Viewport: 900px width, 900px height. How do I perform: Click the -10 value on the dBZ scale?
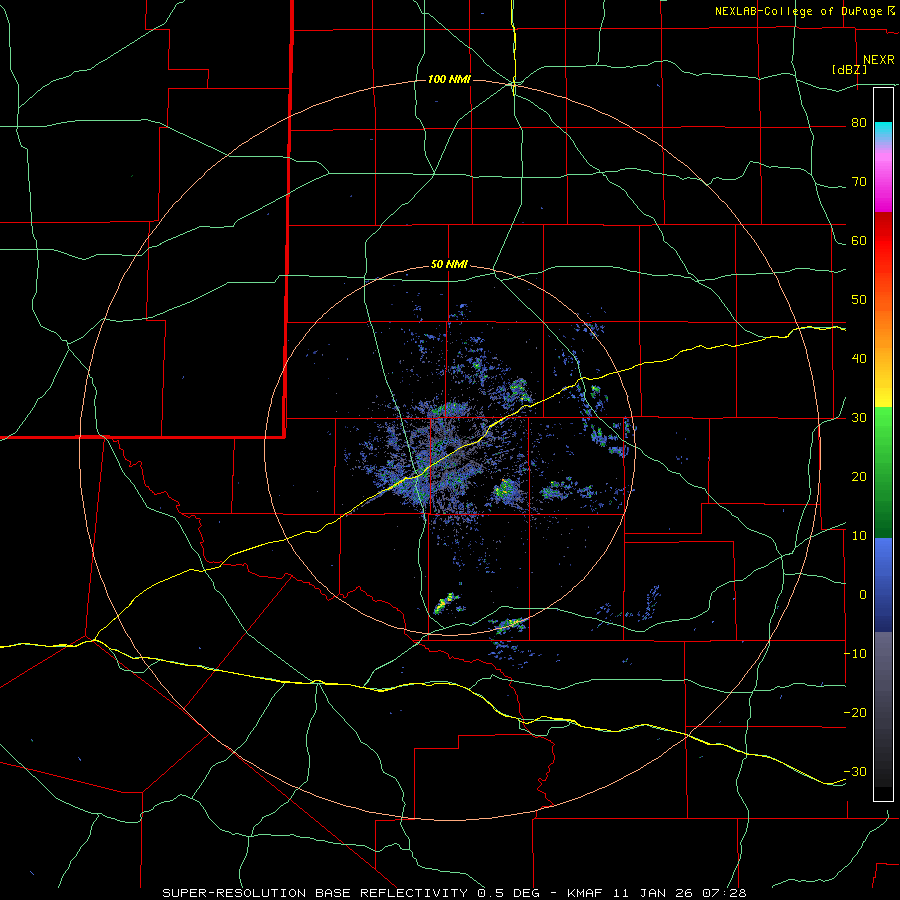(855, 654)
